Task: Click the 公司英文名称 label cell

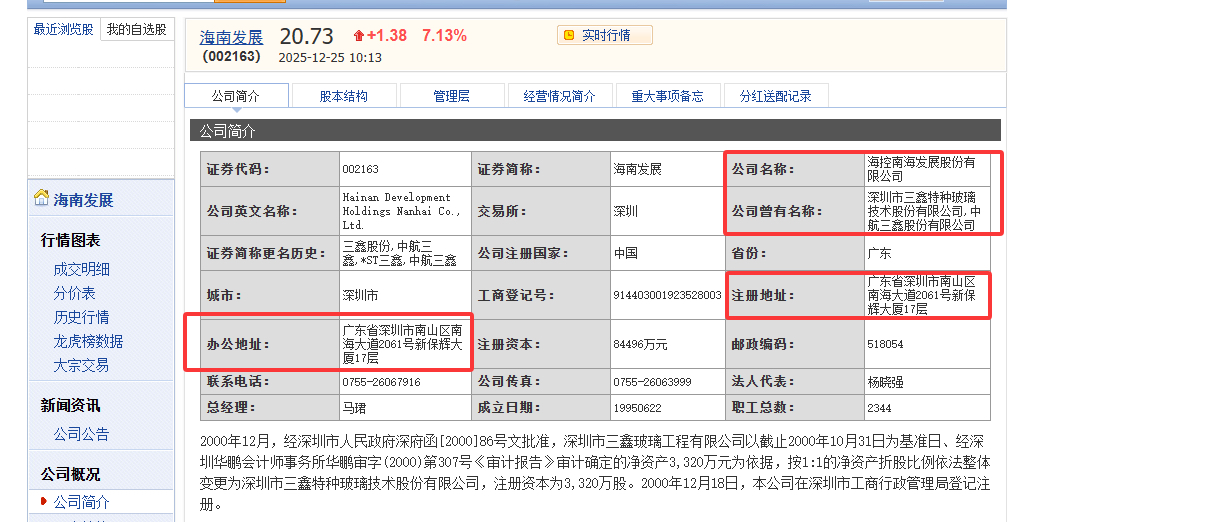Action: point(269,211)
